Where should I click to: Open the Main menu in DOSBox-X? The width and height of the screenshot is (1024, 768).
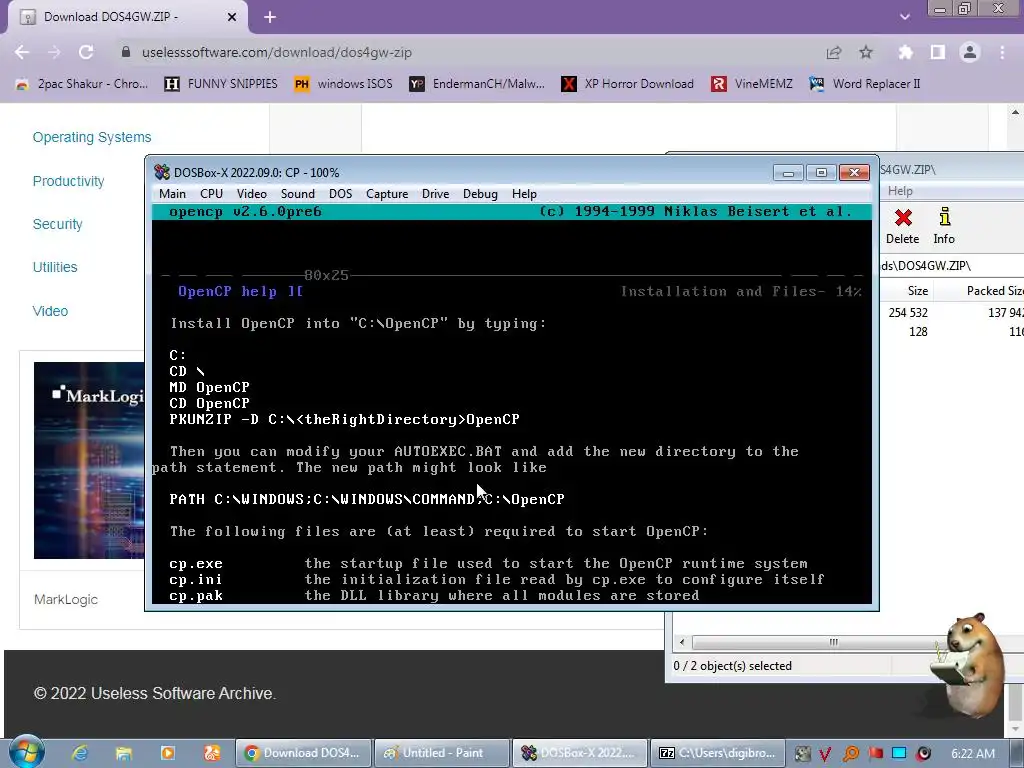tap(172, 194)
